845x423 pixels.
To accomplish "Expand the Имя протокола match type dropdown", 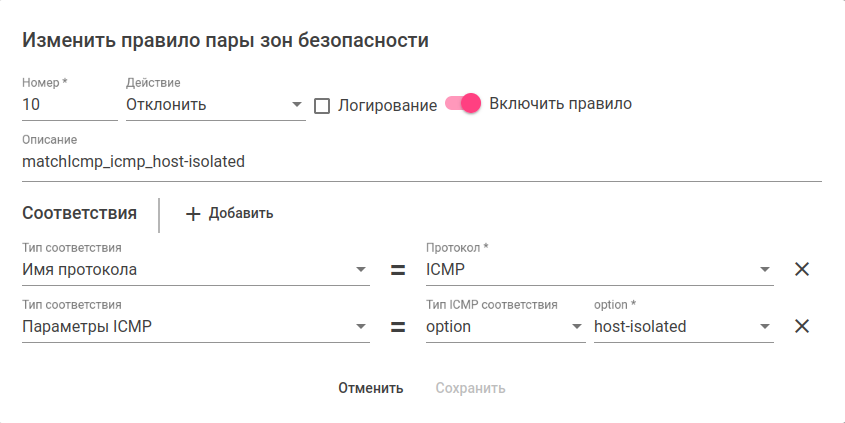I will (x=195, y=269).
